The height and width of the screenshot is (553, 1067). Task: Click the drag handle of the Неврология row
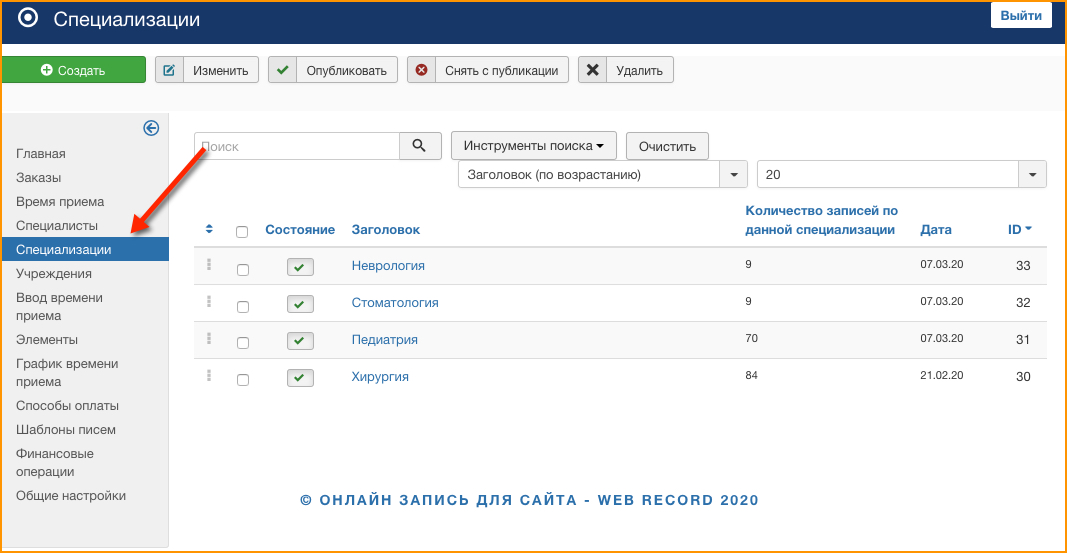click(209, 265)
